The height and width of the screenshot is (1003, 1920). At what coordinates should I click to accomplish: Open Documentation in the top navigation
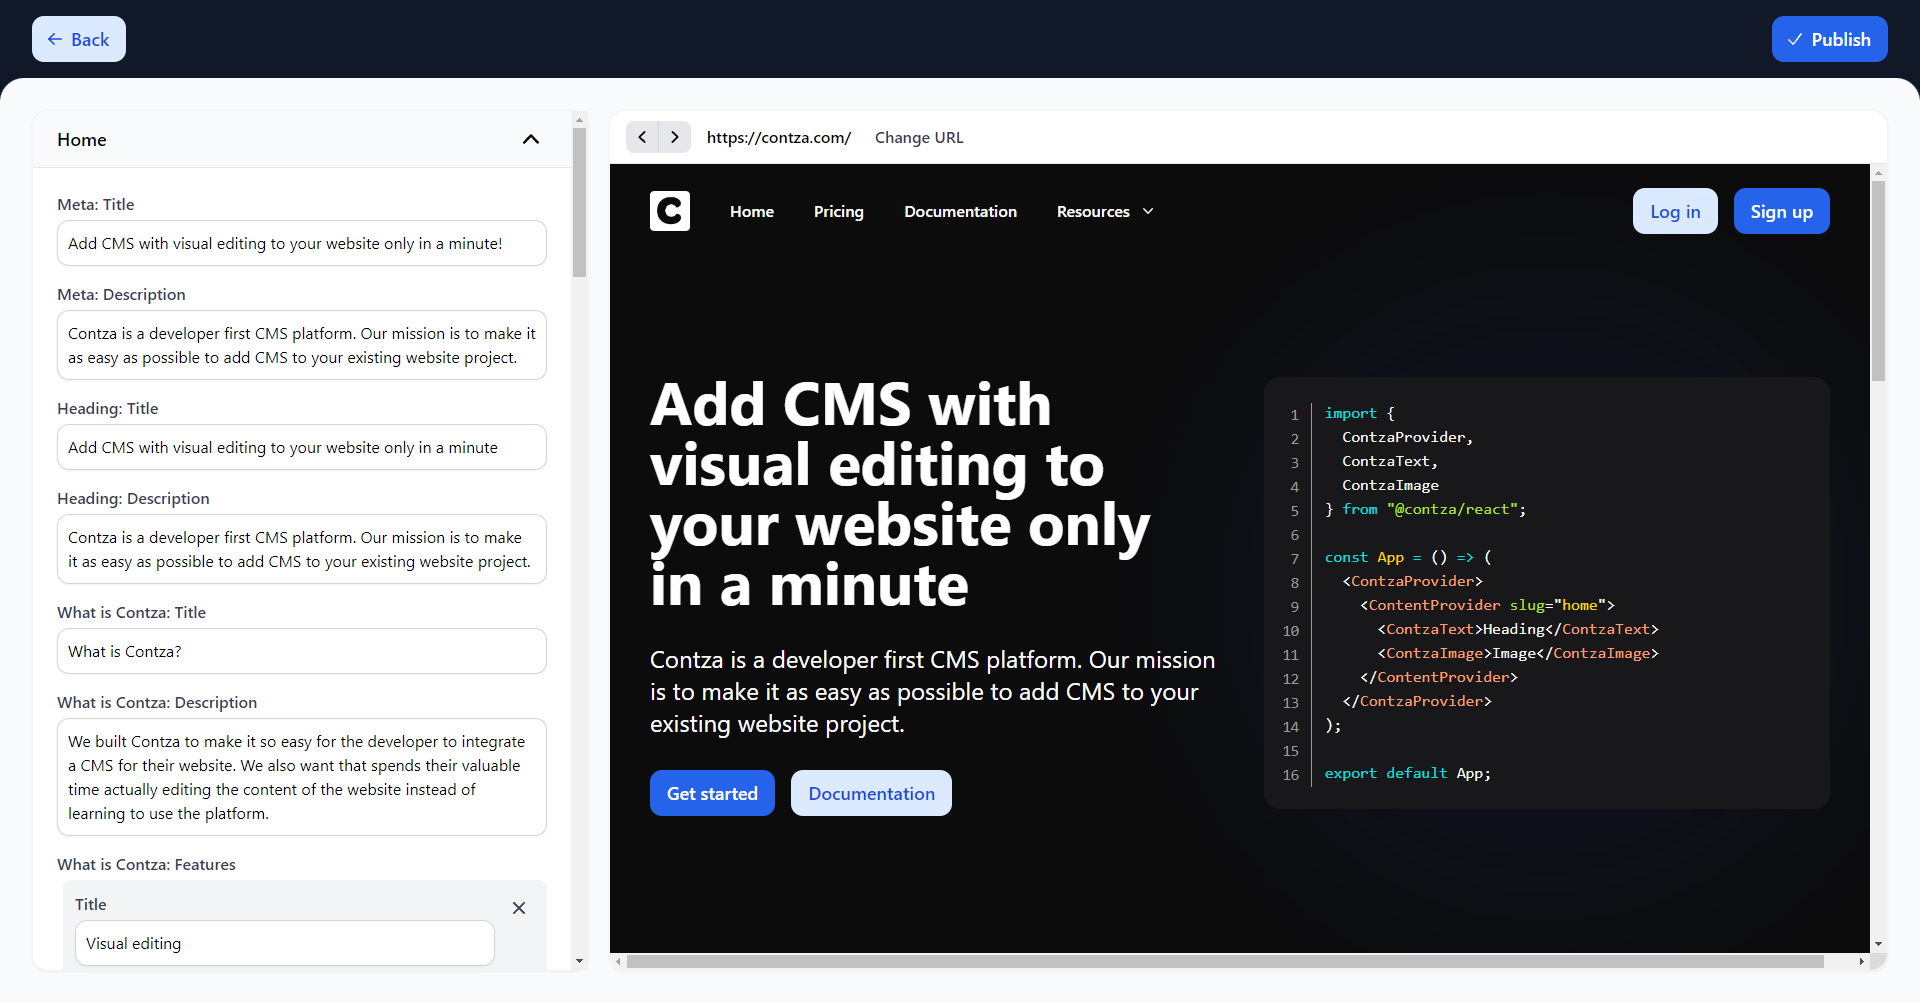961,211
